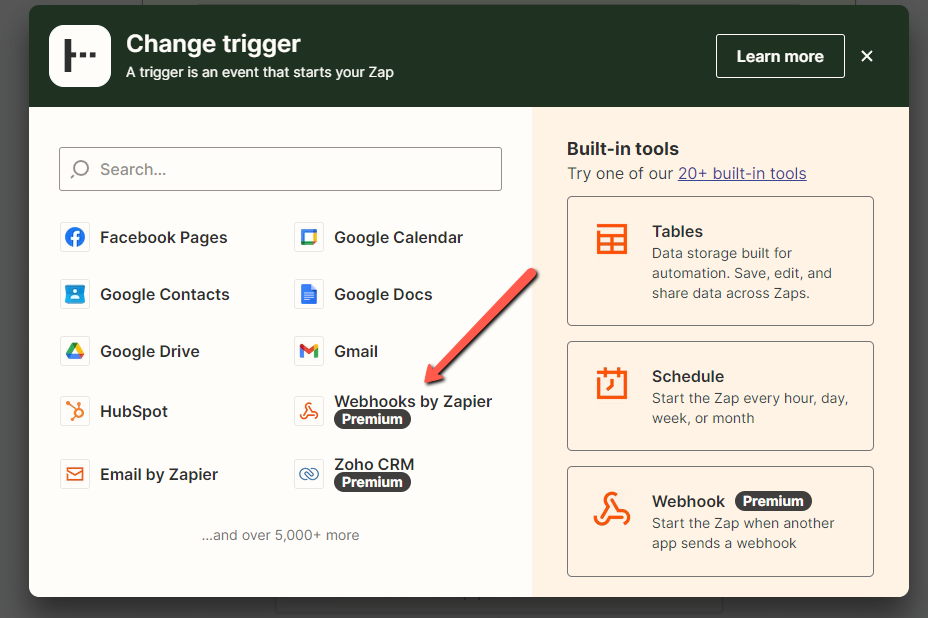Click the search magnifier icon
928x618 pixels.
click(80, 169)
